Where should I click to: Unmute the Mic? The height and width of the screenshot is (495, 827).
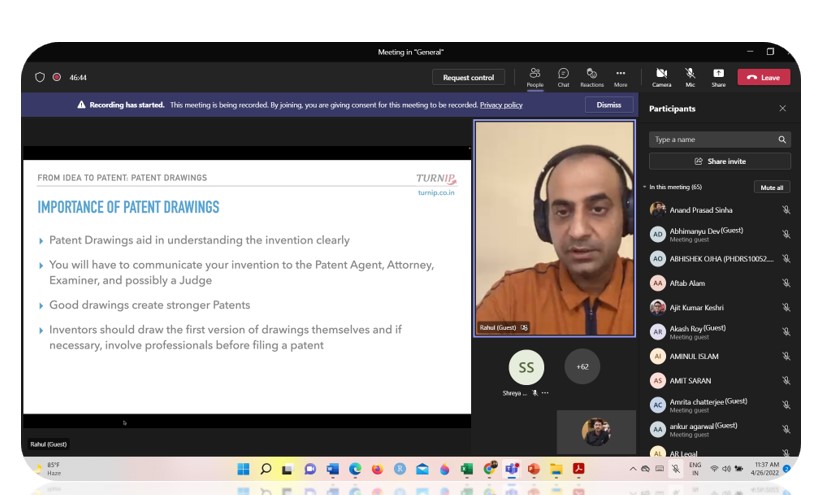[690, 76]
